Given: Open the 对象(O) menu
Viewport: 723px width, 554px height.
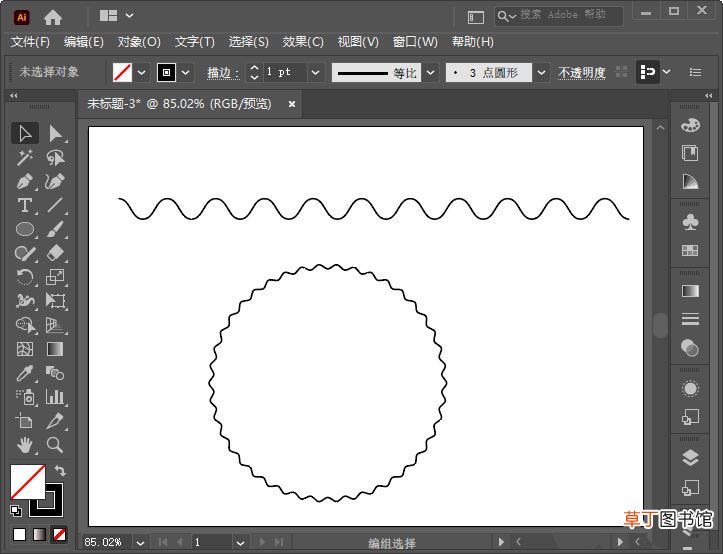Looking at the screenshot, I should 139,42.
